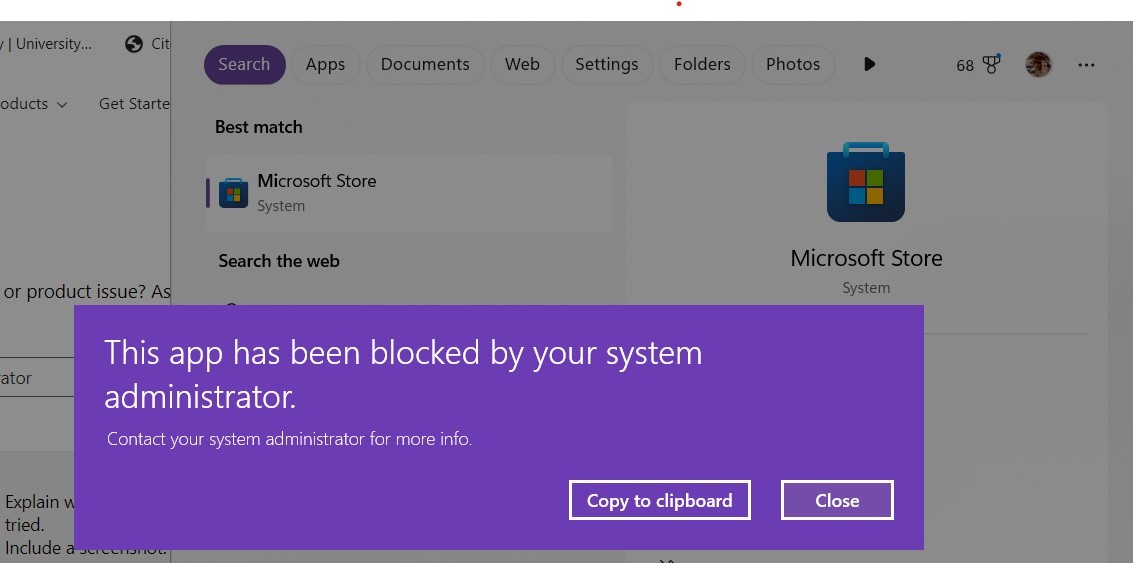The width and height of the screenshot is (1133, 563).
Task: Open the user profile avatar
Action: click(1038, 64)
